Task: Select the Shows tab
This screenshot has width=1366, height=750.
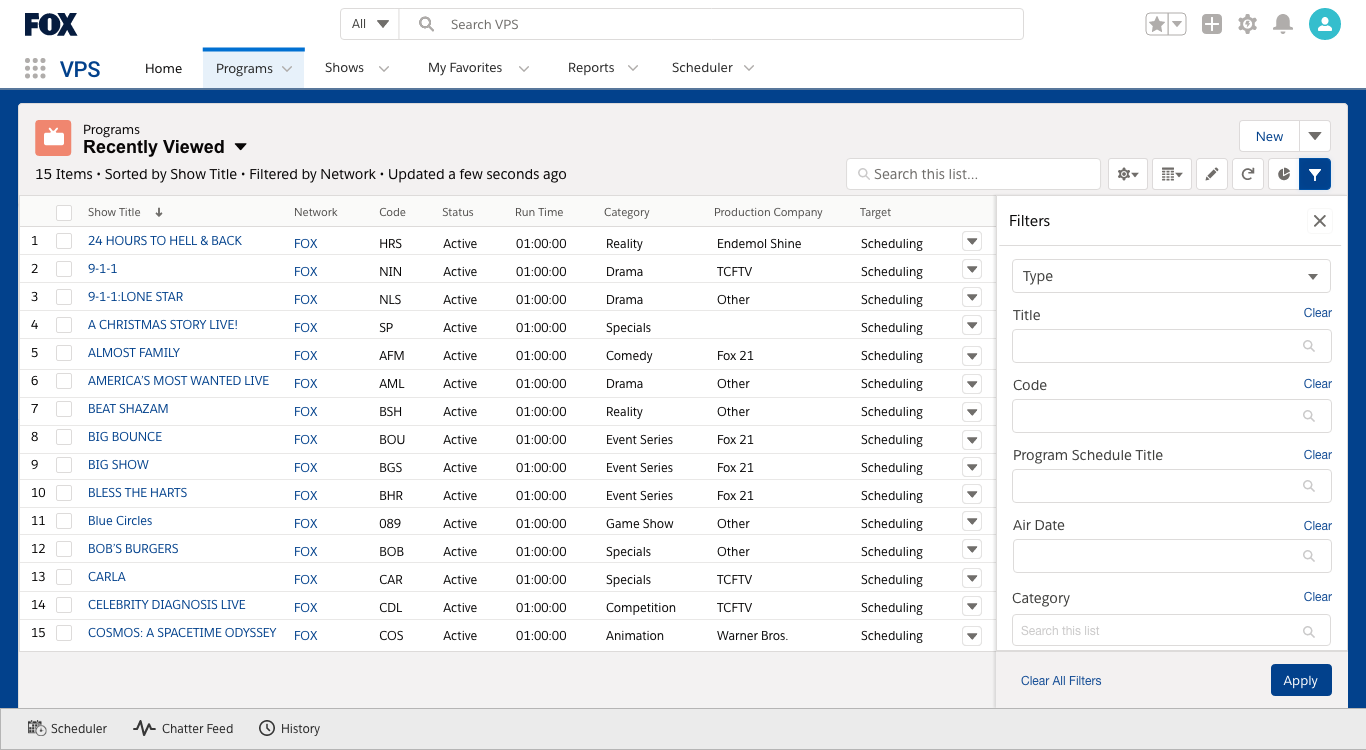Action: (x=344, y=68)
